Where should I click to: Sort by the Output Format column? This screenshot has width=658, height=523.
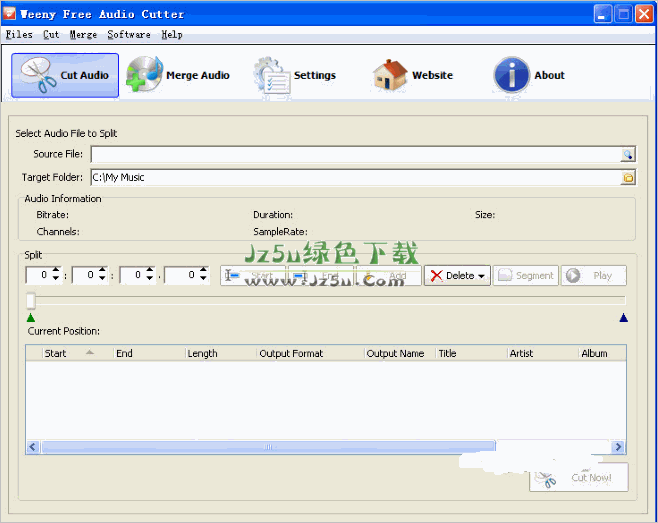tap(310, 353)
